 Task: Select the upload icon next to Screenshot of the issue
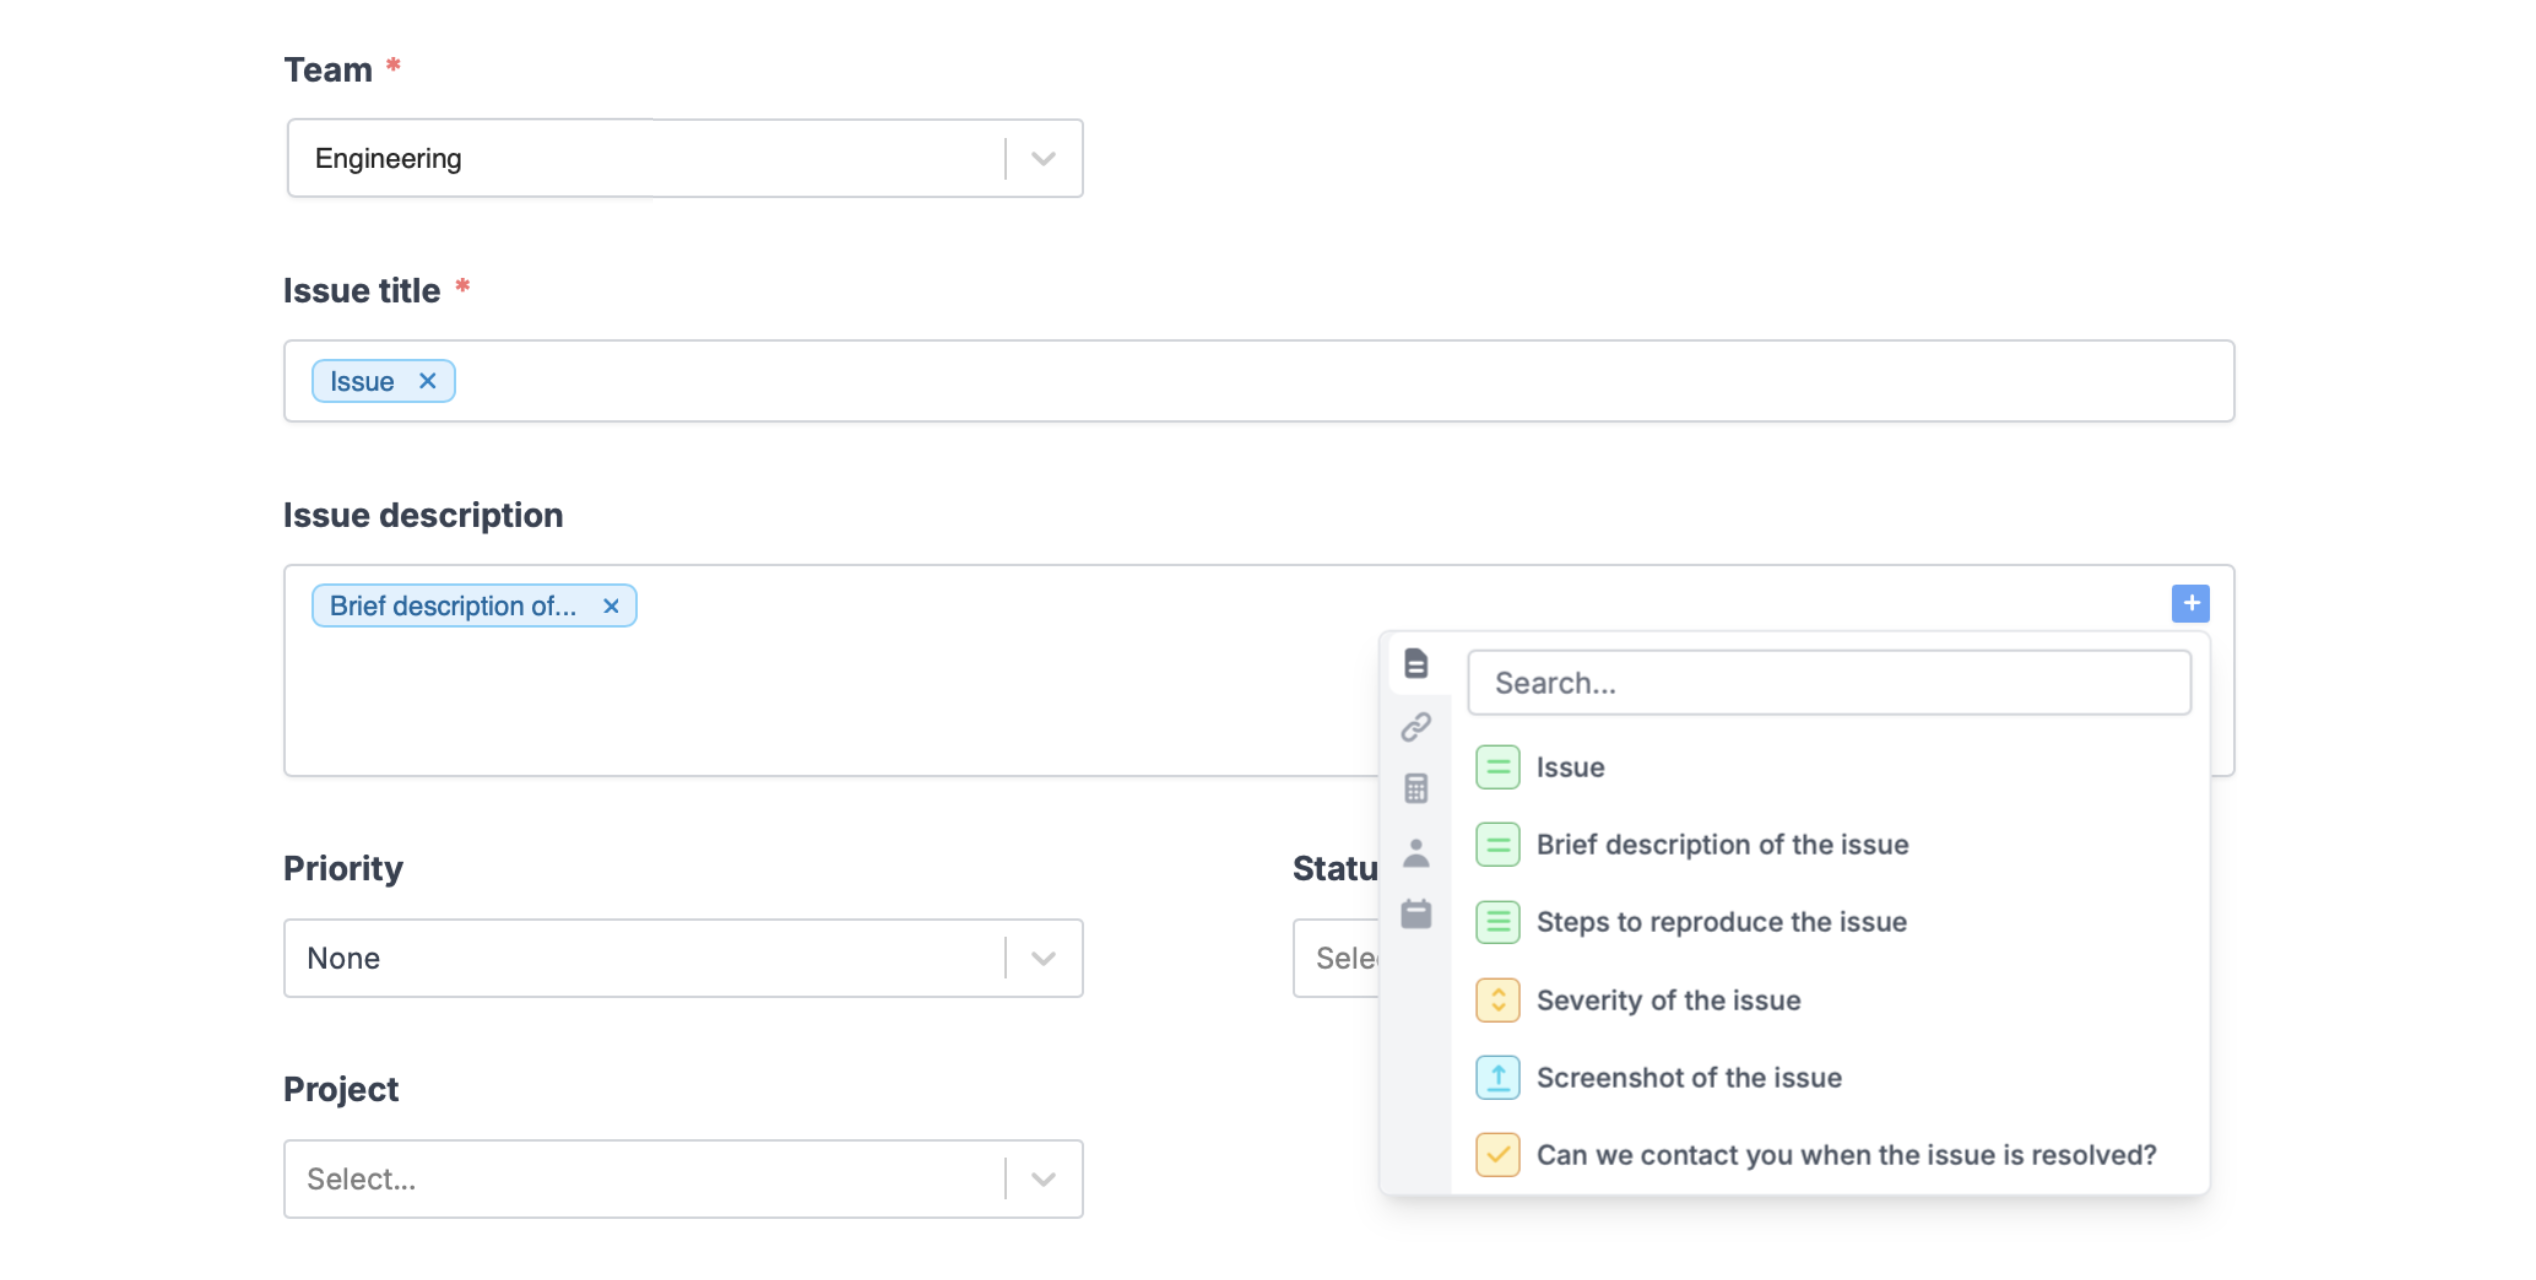pos(1497,1077)
